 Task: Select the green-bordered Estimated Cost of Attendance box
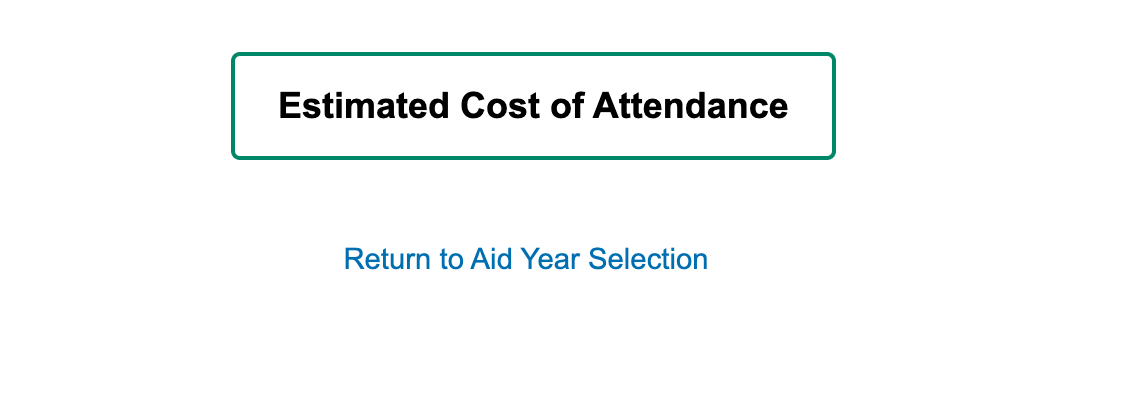pyautogui.click(x=533, y=106)
